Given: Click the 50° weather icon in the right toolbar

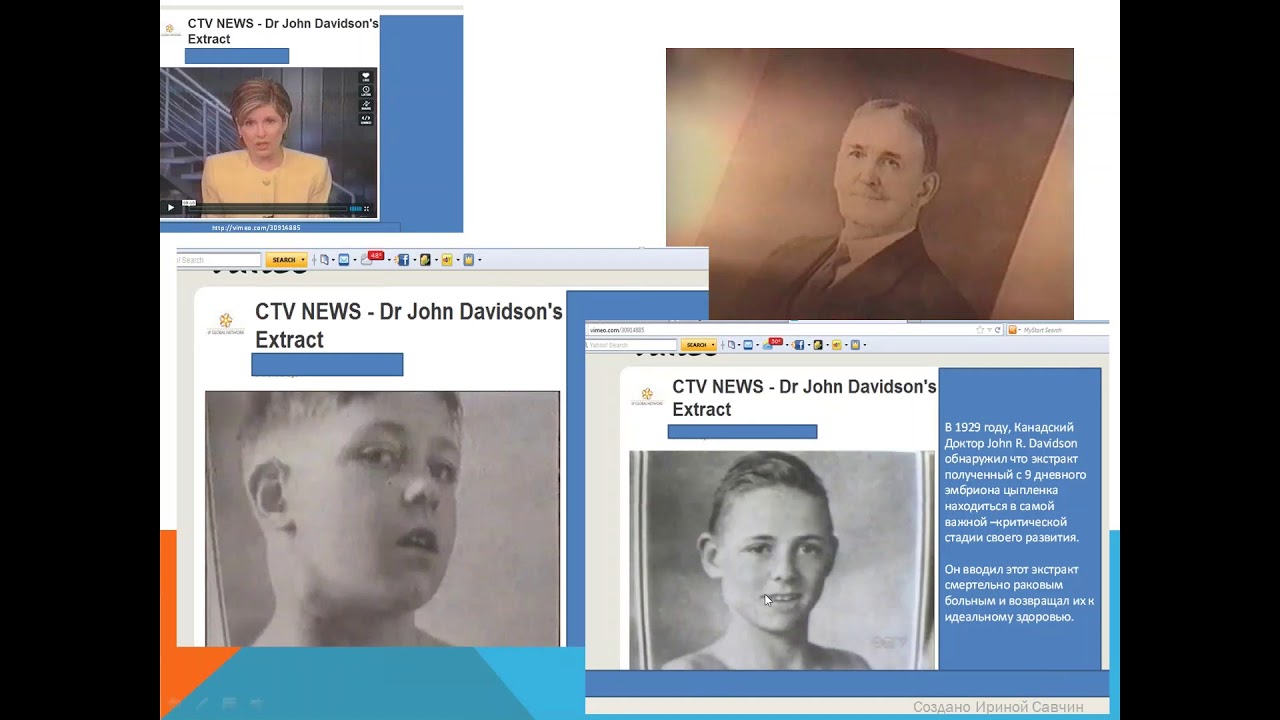Looking at the screenshot, I should coord(772,344).
